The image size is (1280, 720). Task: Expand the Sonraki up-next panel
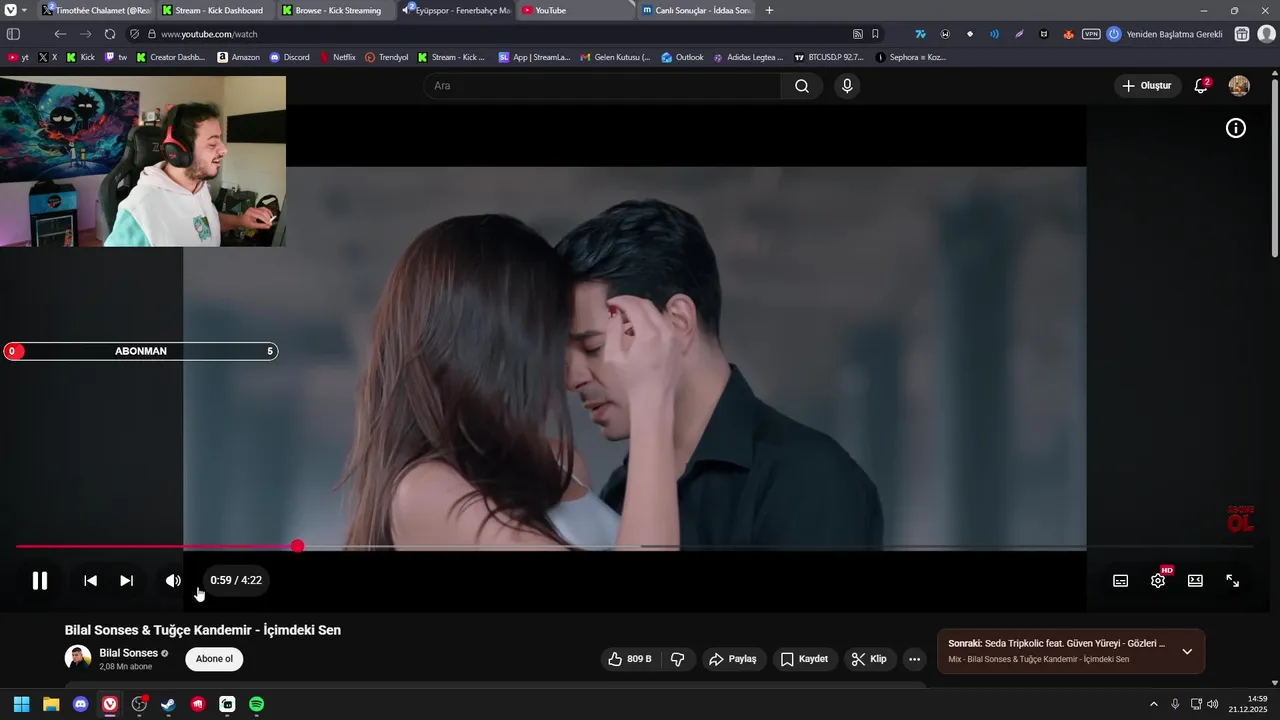point(1187,651)
